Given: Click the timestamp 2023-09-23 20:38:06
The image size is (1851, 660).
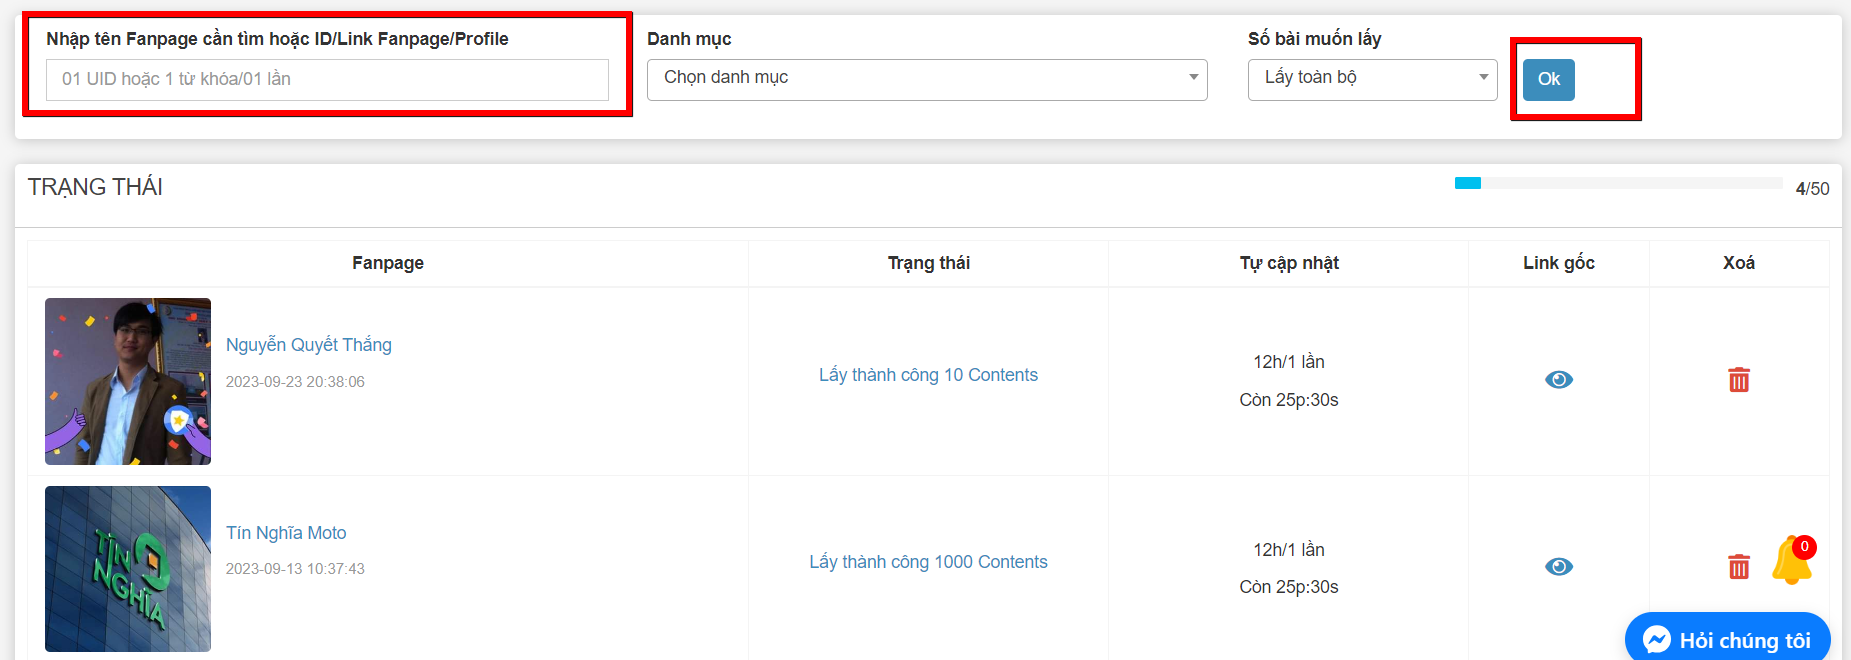Looking at the screenshot, I should point(295,382).
